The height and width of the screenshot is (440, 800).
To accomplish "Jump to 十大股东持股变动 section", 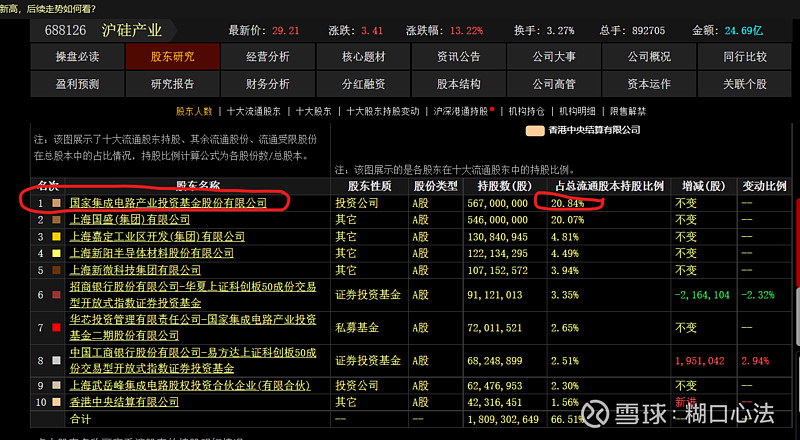I will [x=383, y=111].
